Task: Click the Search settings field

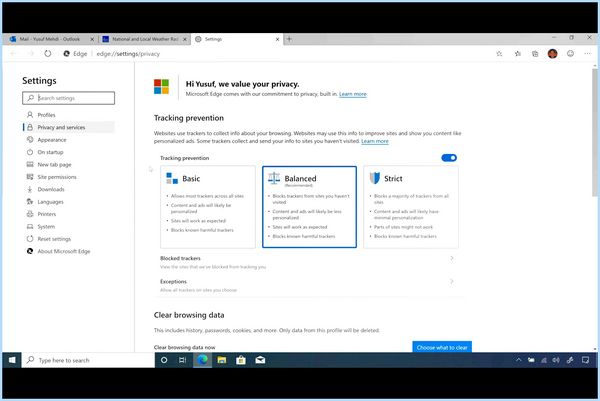Action: coord(68,98)
